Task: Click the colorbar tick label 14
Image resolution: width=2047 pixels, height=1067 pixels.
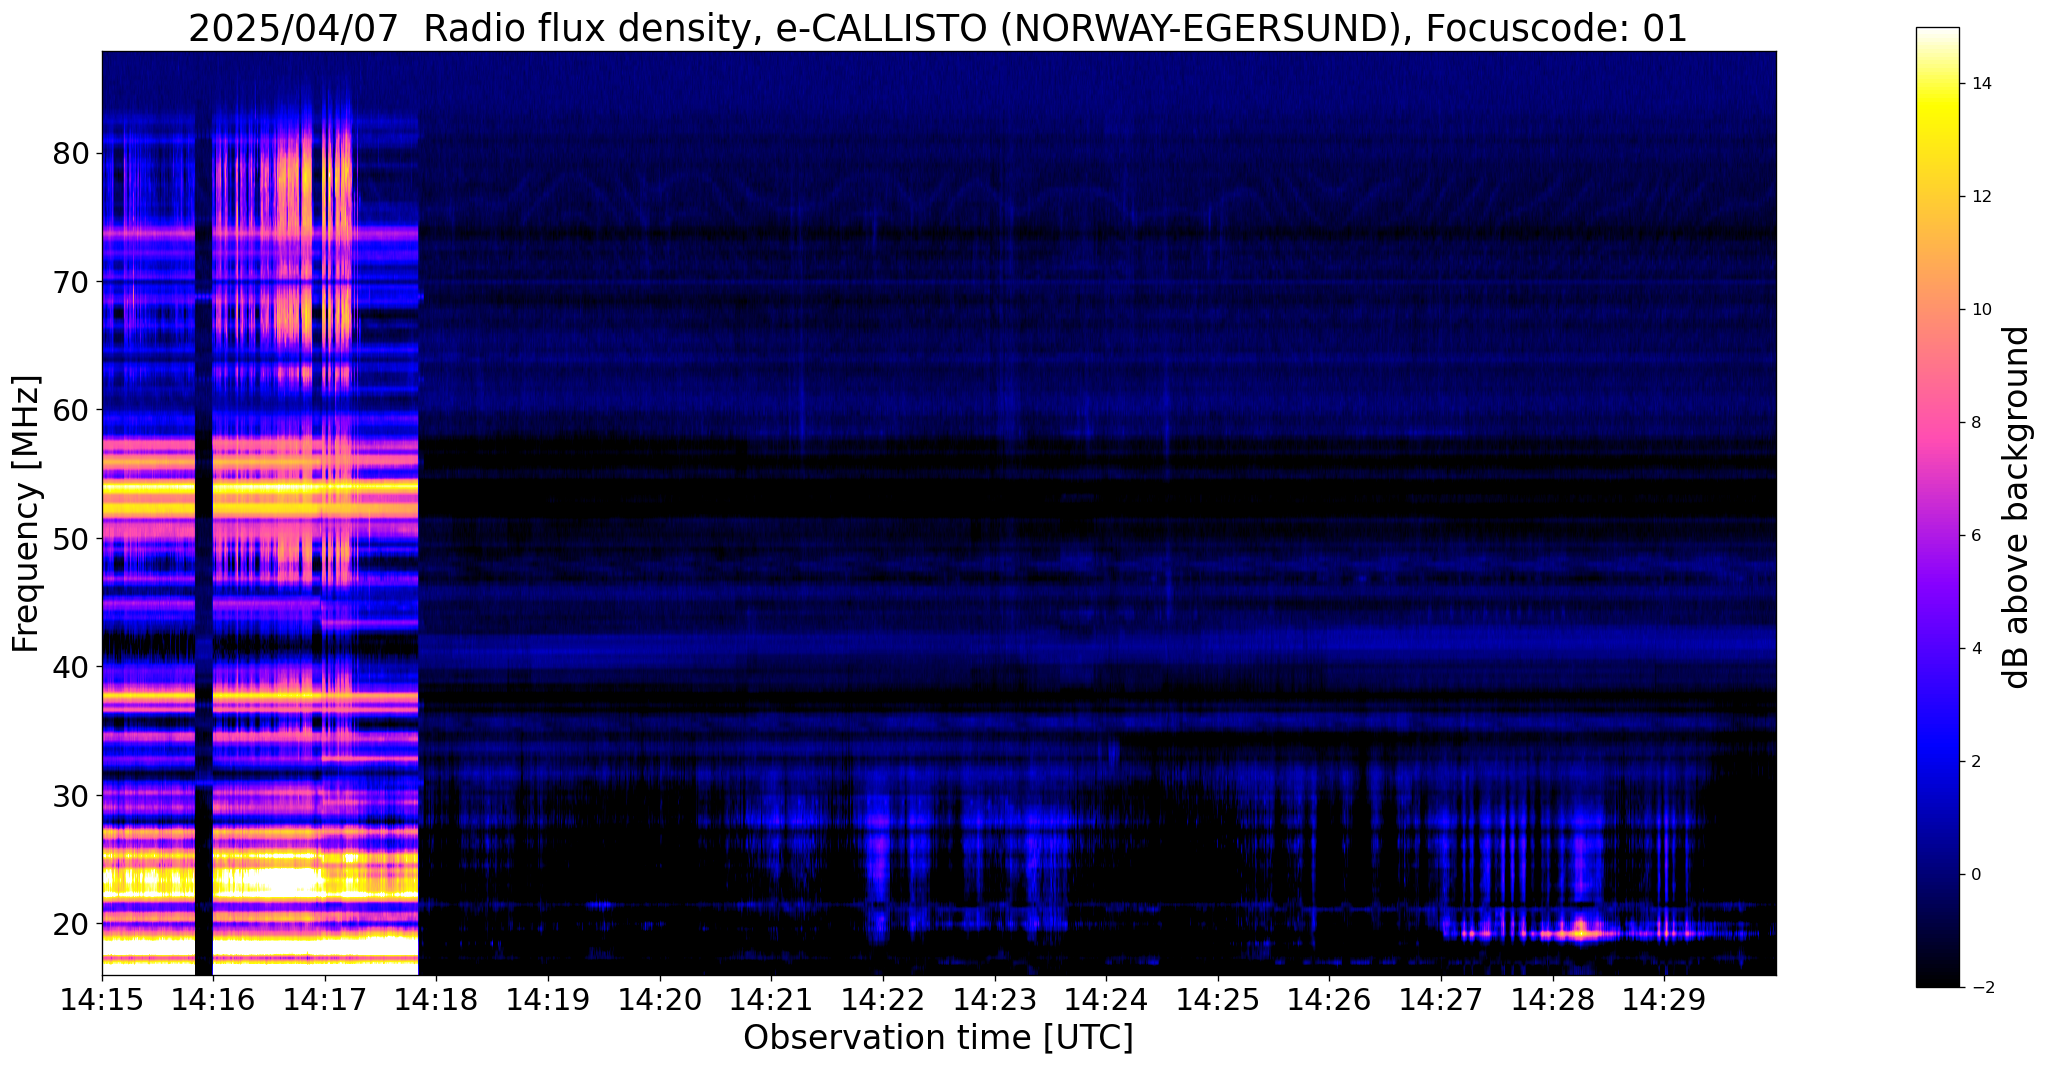Action: coord(1981,84)
